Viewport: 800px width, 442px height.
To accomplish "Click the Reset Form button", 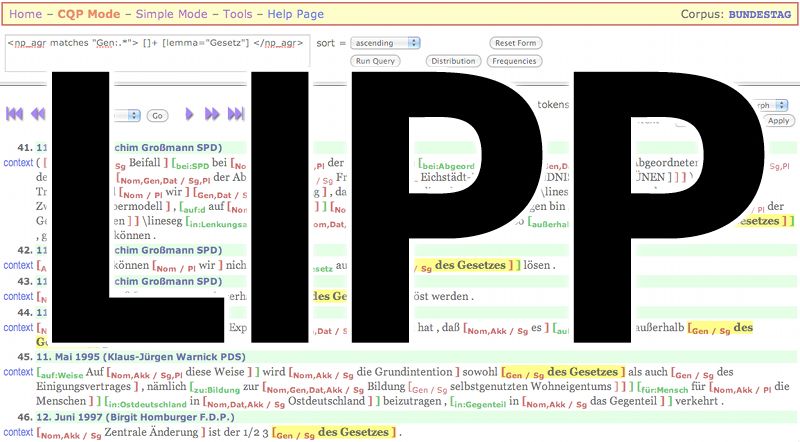I will click(x=515, y=43).
